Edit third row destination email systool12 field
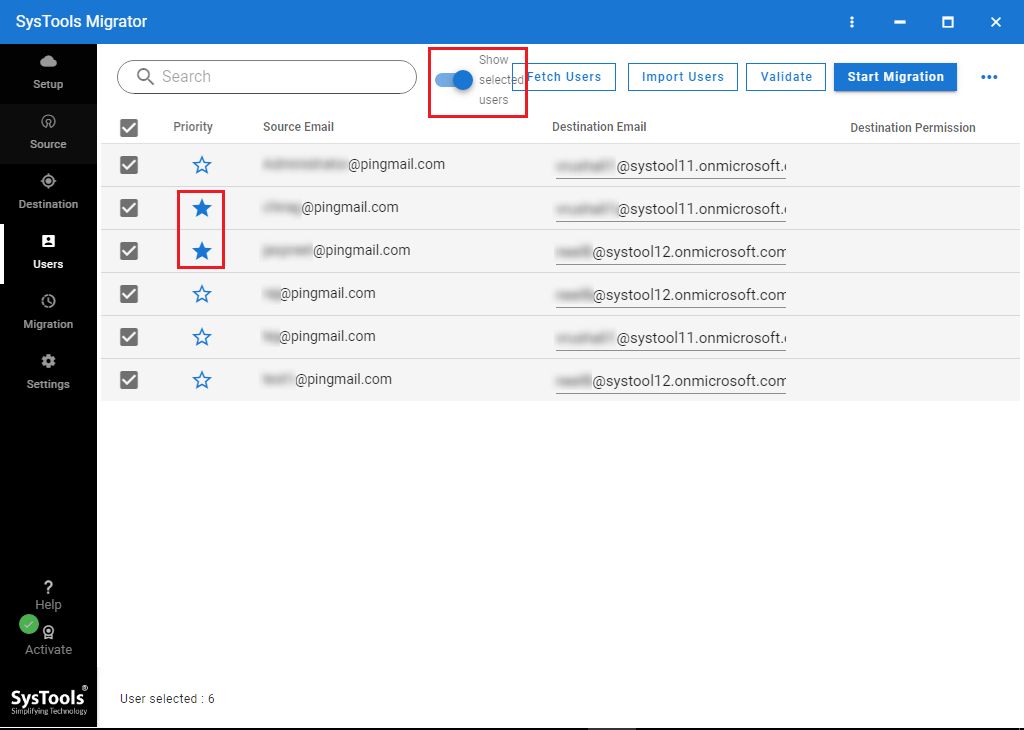The width and height of the screenshot is (1024, 730). [x=671, y=253]
